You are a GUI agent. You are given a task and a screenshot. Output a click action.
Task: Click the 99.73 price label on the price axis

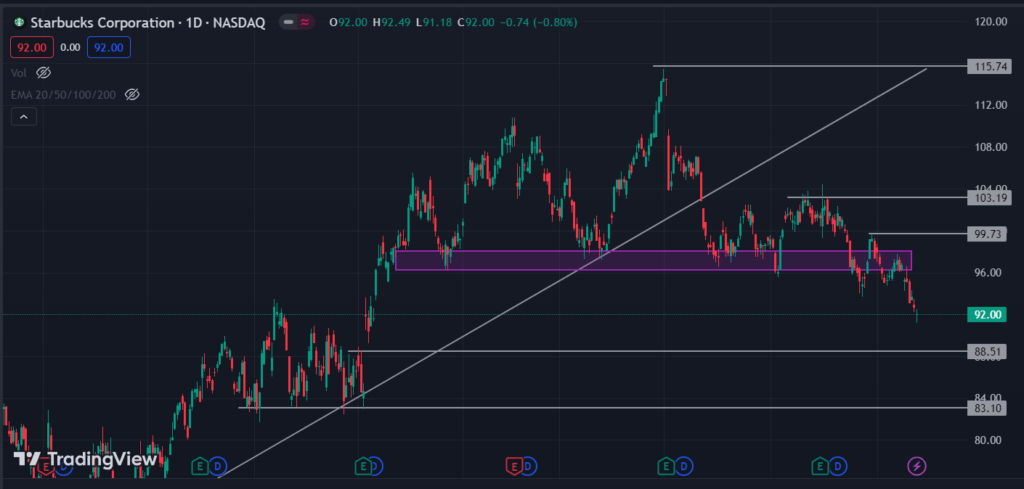[987, 234]
